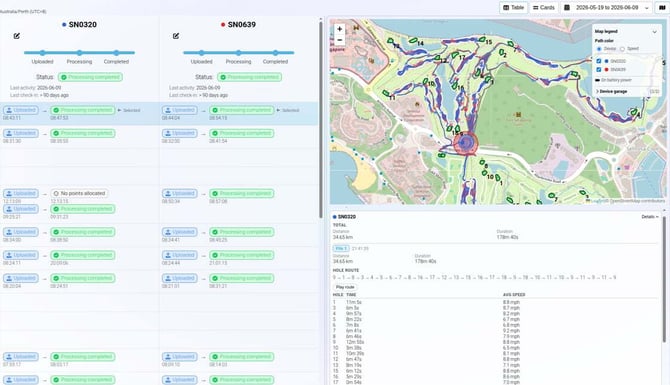
Task: Click SN0320 Uploaded badge at 08:24:11
Action: coord(21,255)
